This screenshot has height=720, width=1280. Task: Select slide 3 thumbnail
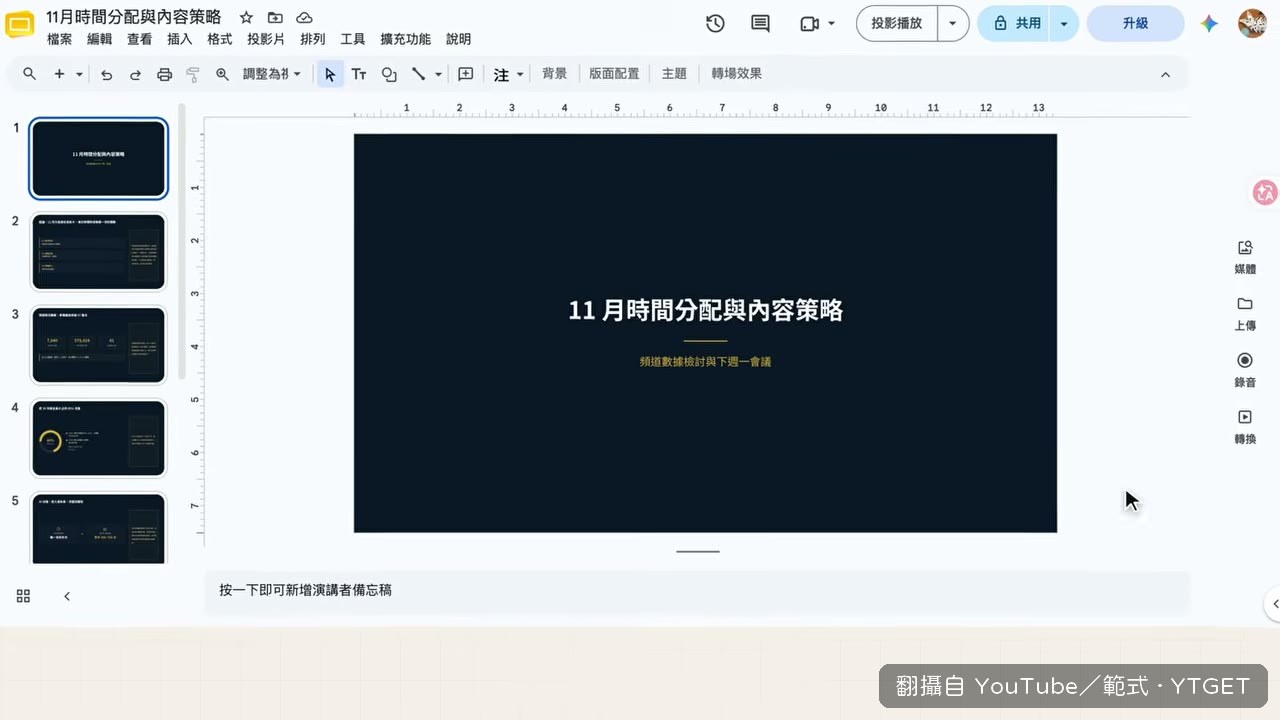[x=98, y=345]
